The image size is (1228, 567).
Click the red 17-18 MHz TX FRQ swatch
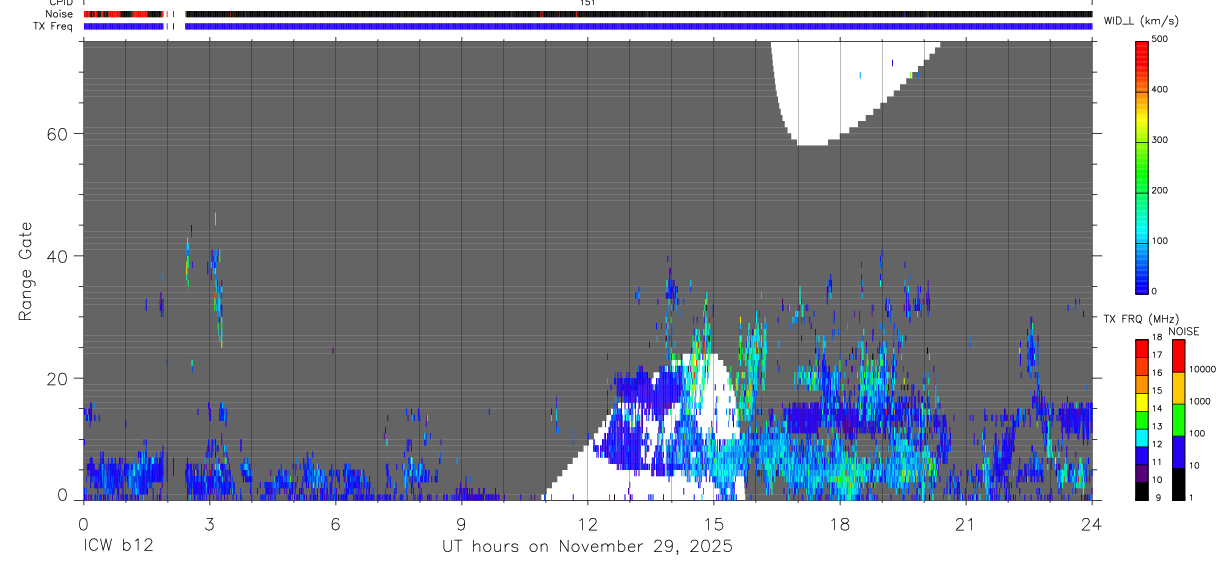pyautogui.click(x=1141, y=348)
